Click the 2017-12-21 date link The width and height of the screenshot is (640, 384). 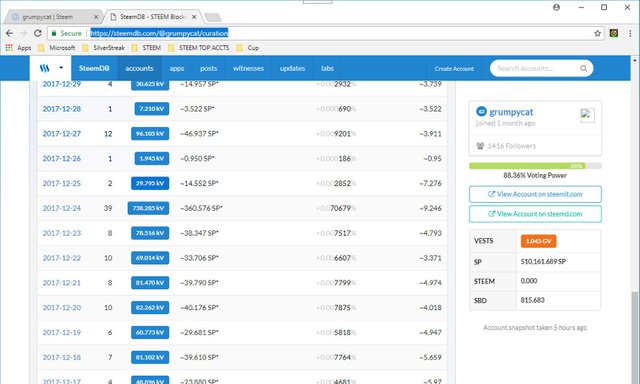click(x=62, y=283)
